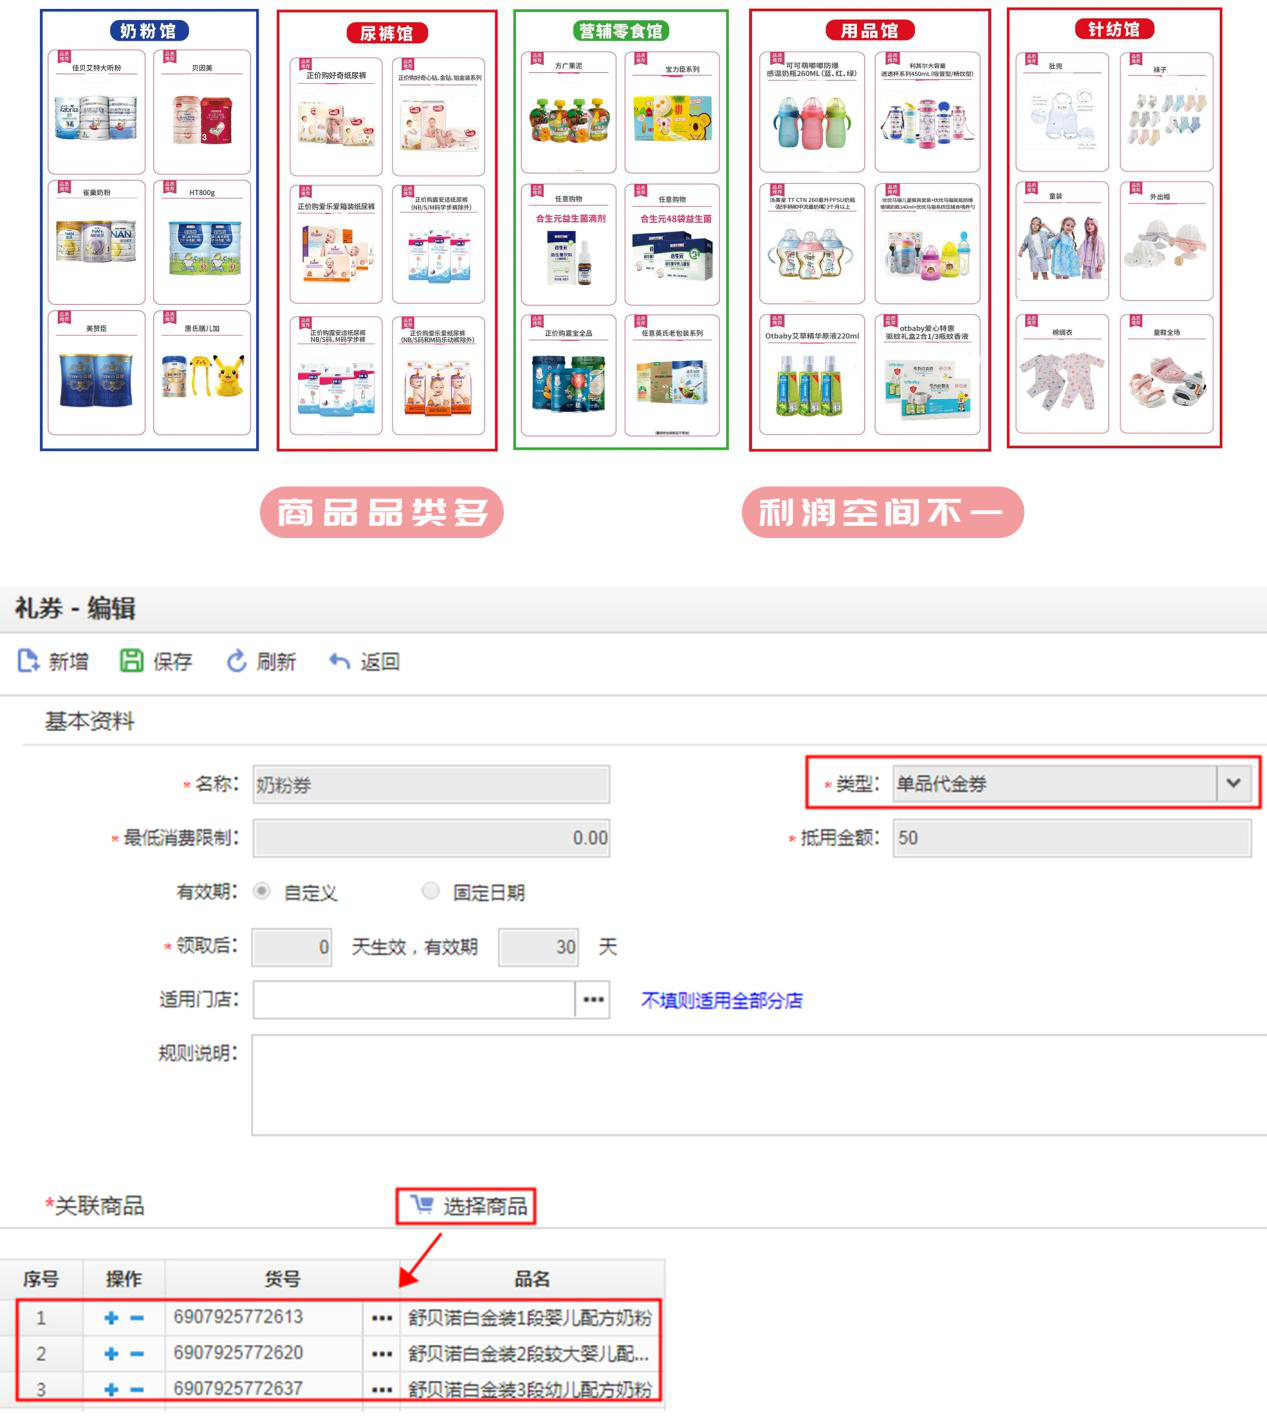
Task: Open the 类型 dropdown showing 单品代金券
Action: coord(1233,784)
